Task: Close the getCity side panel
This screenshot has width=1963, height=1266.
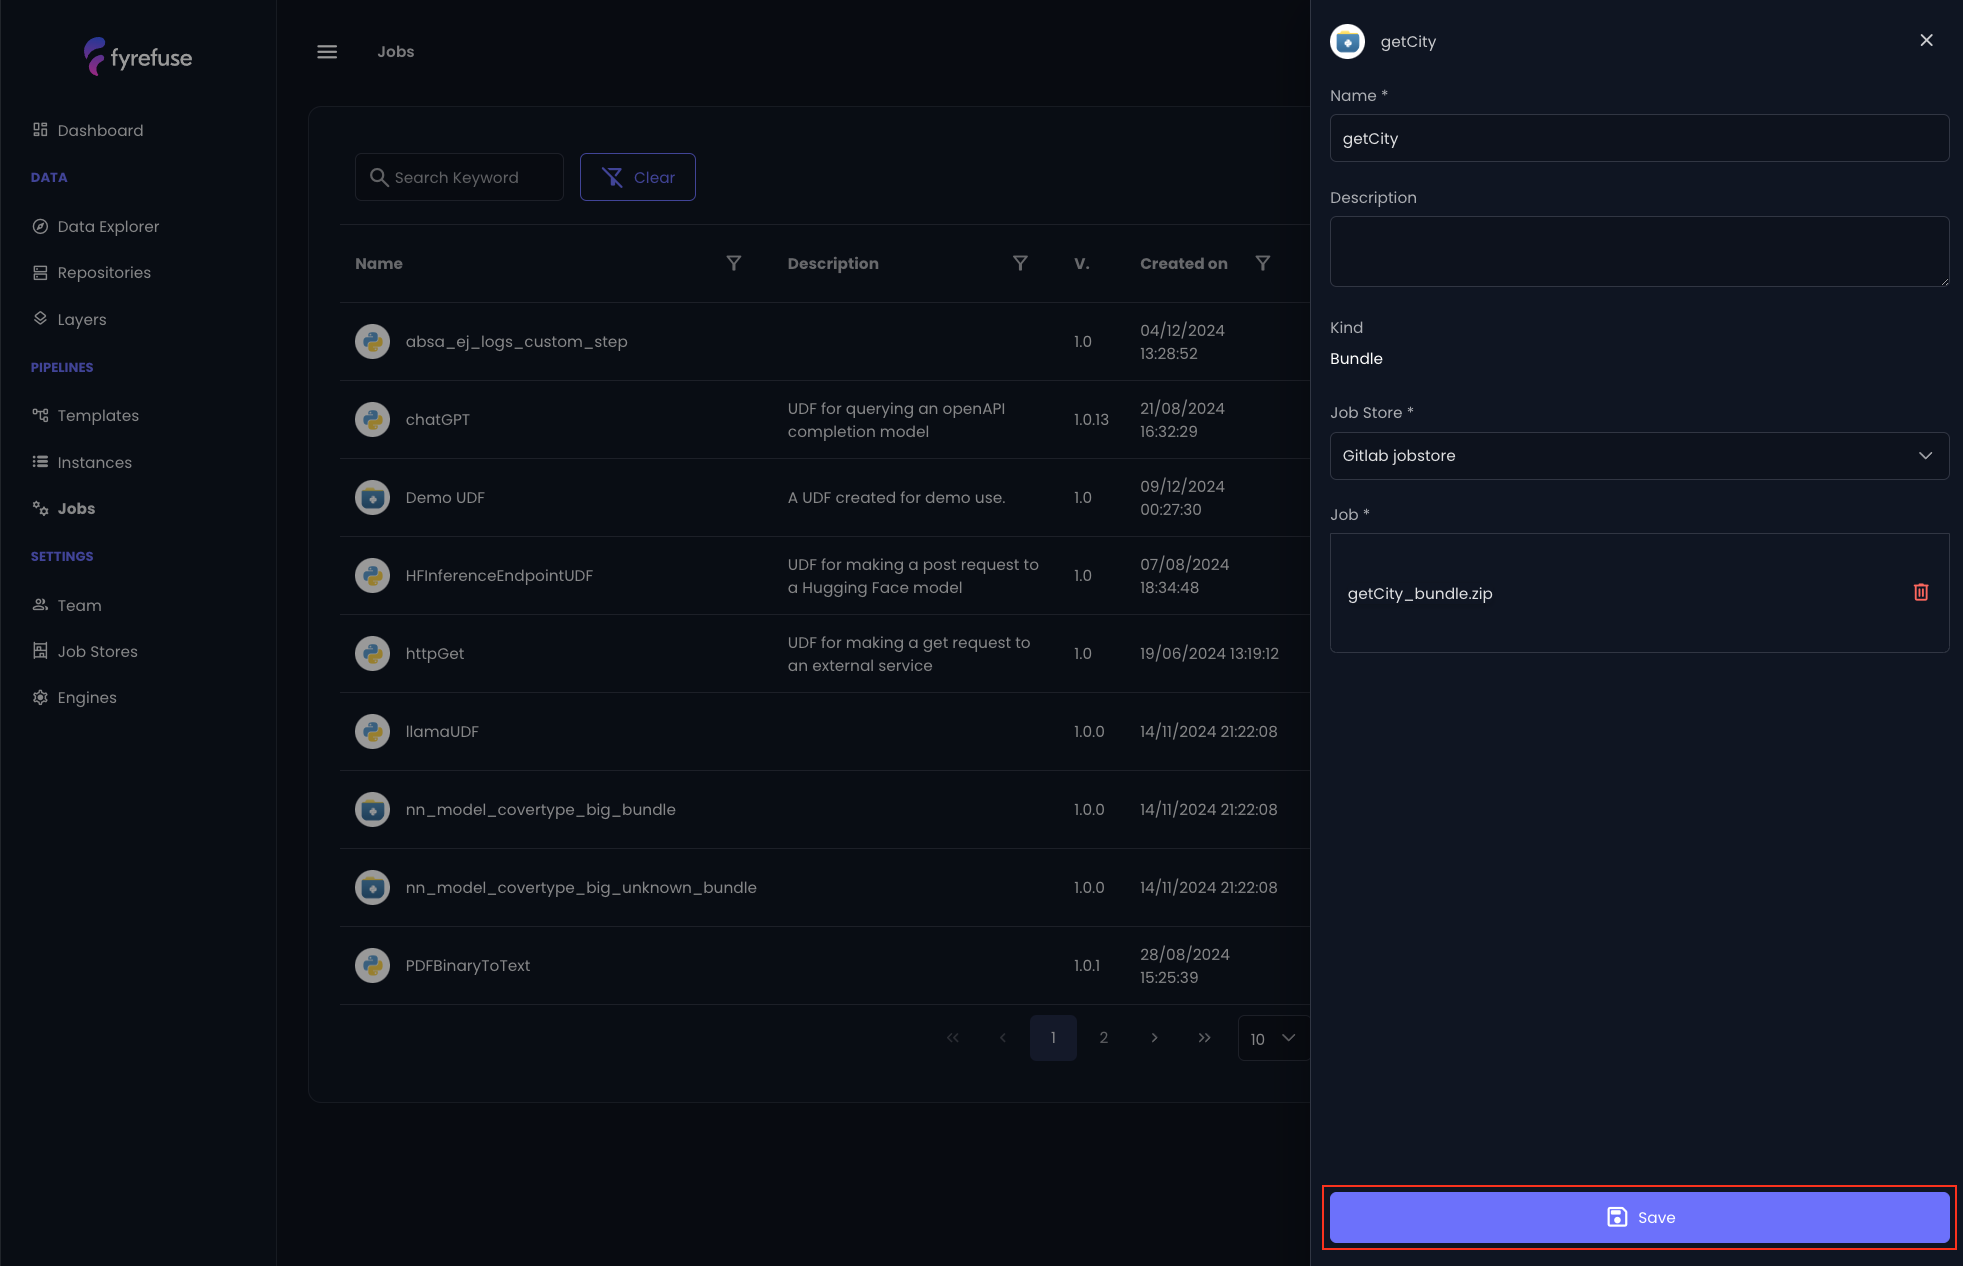Action: 1926,40
